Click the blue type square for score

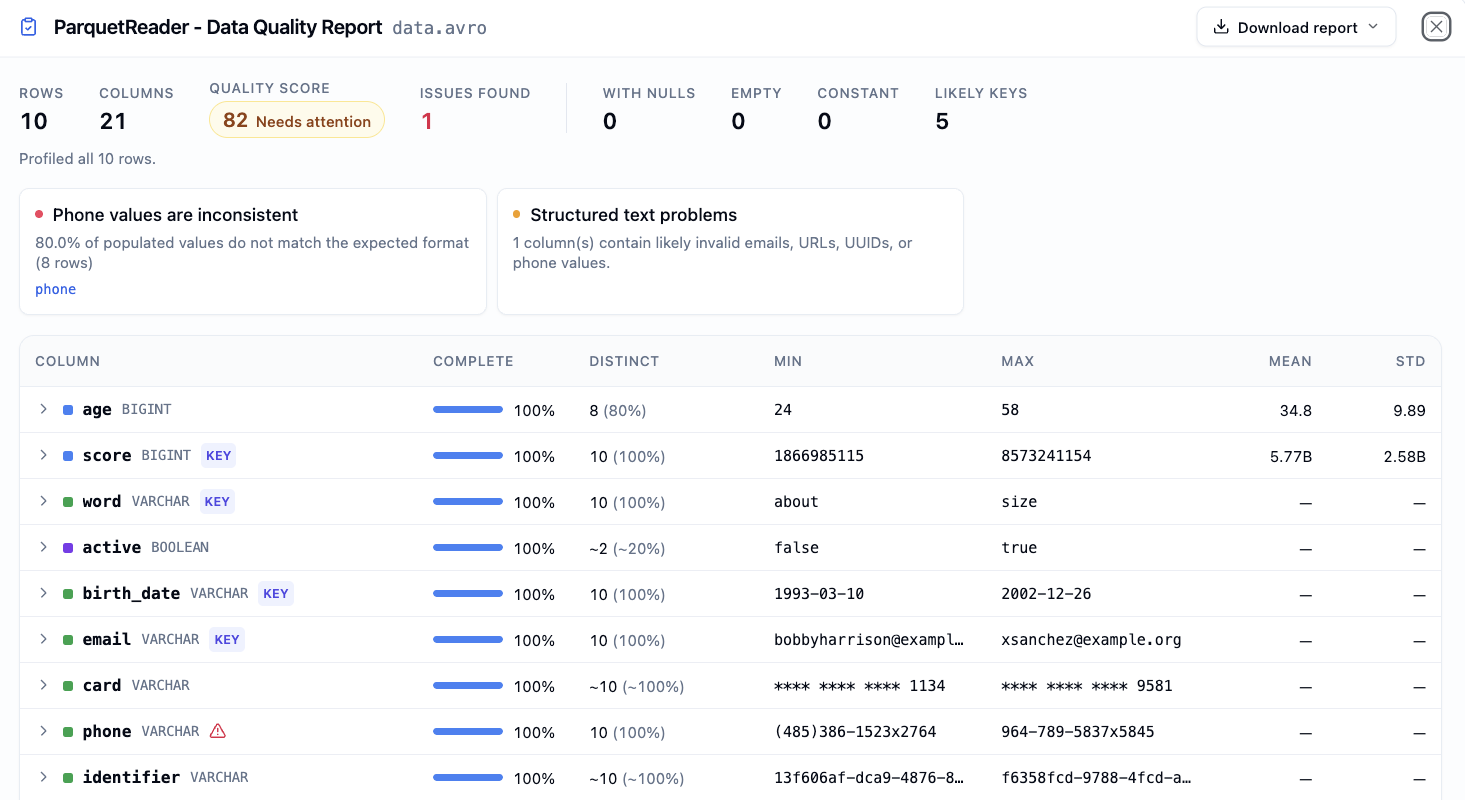click(68, 456)
